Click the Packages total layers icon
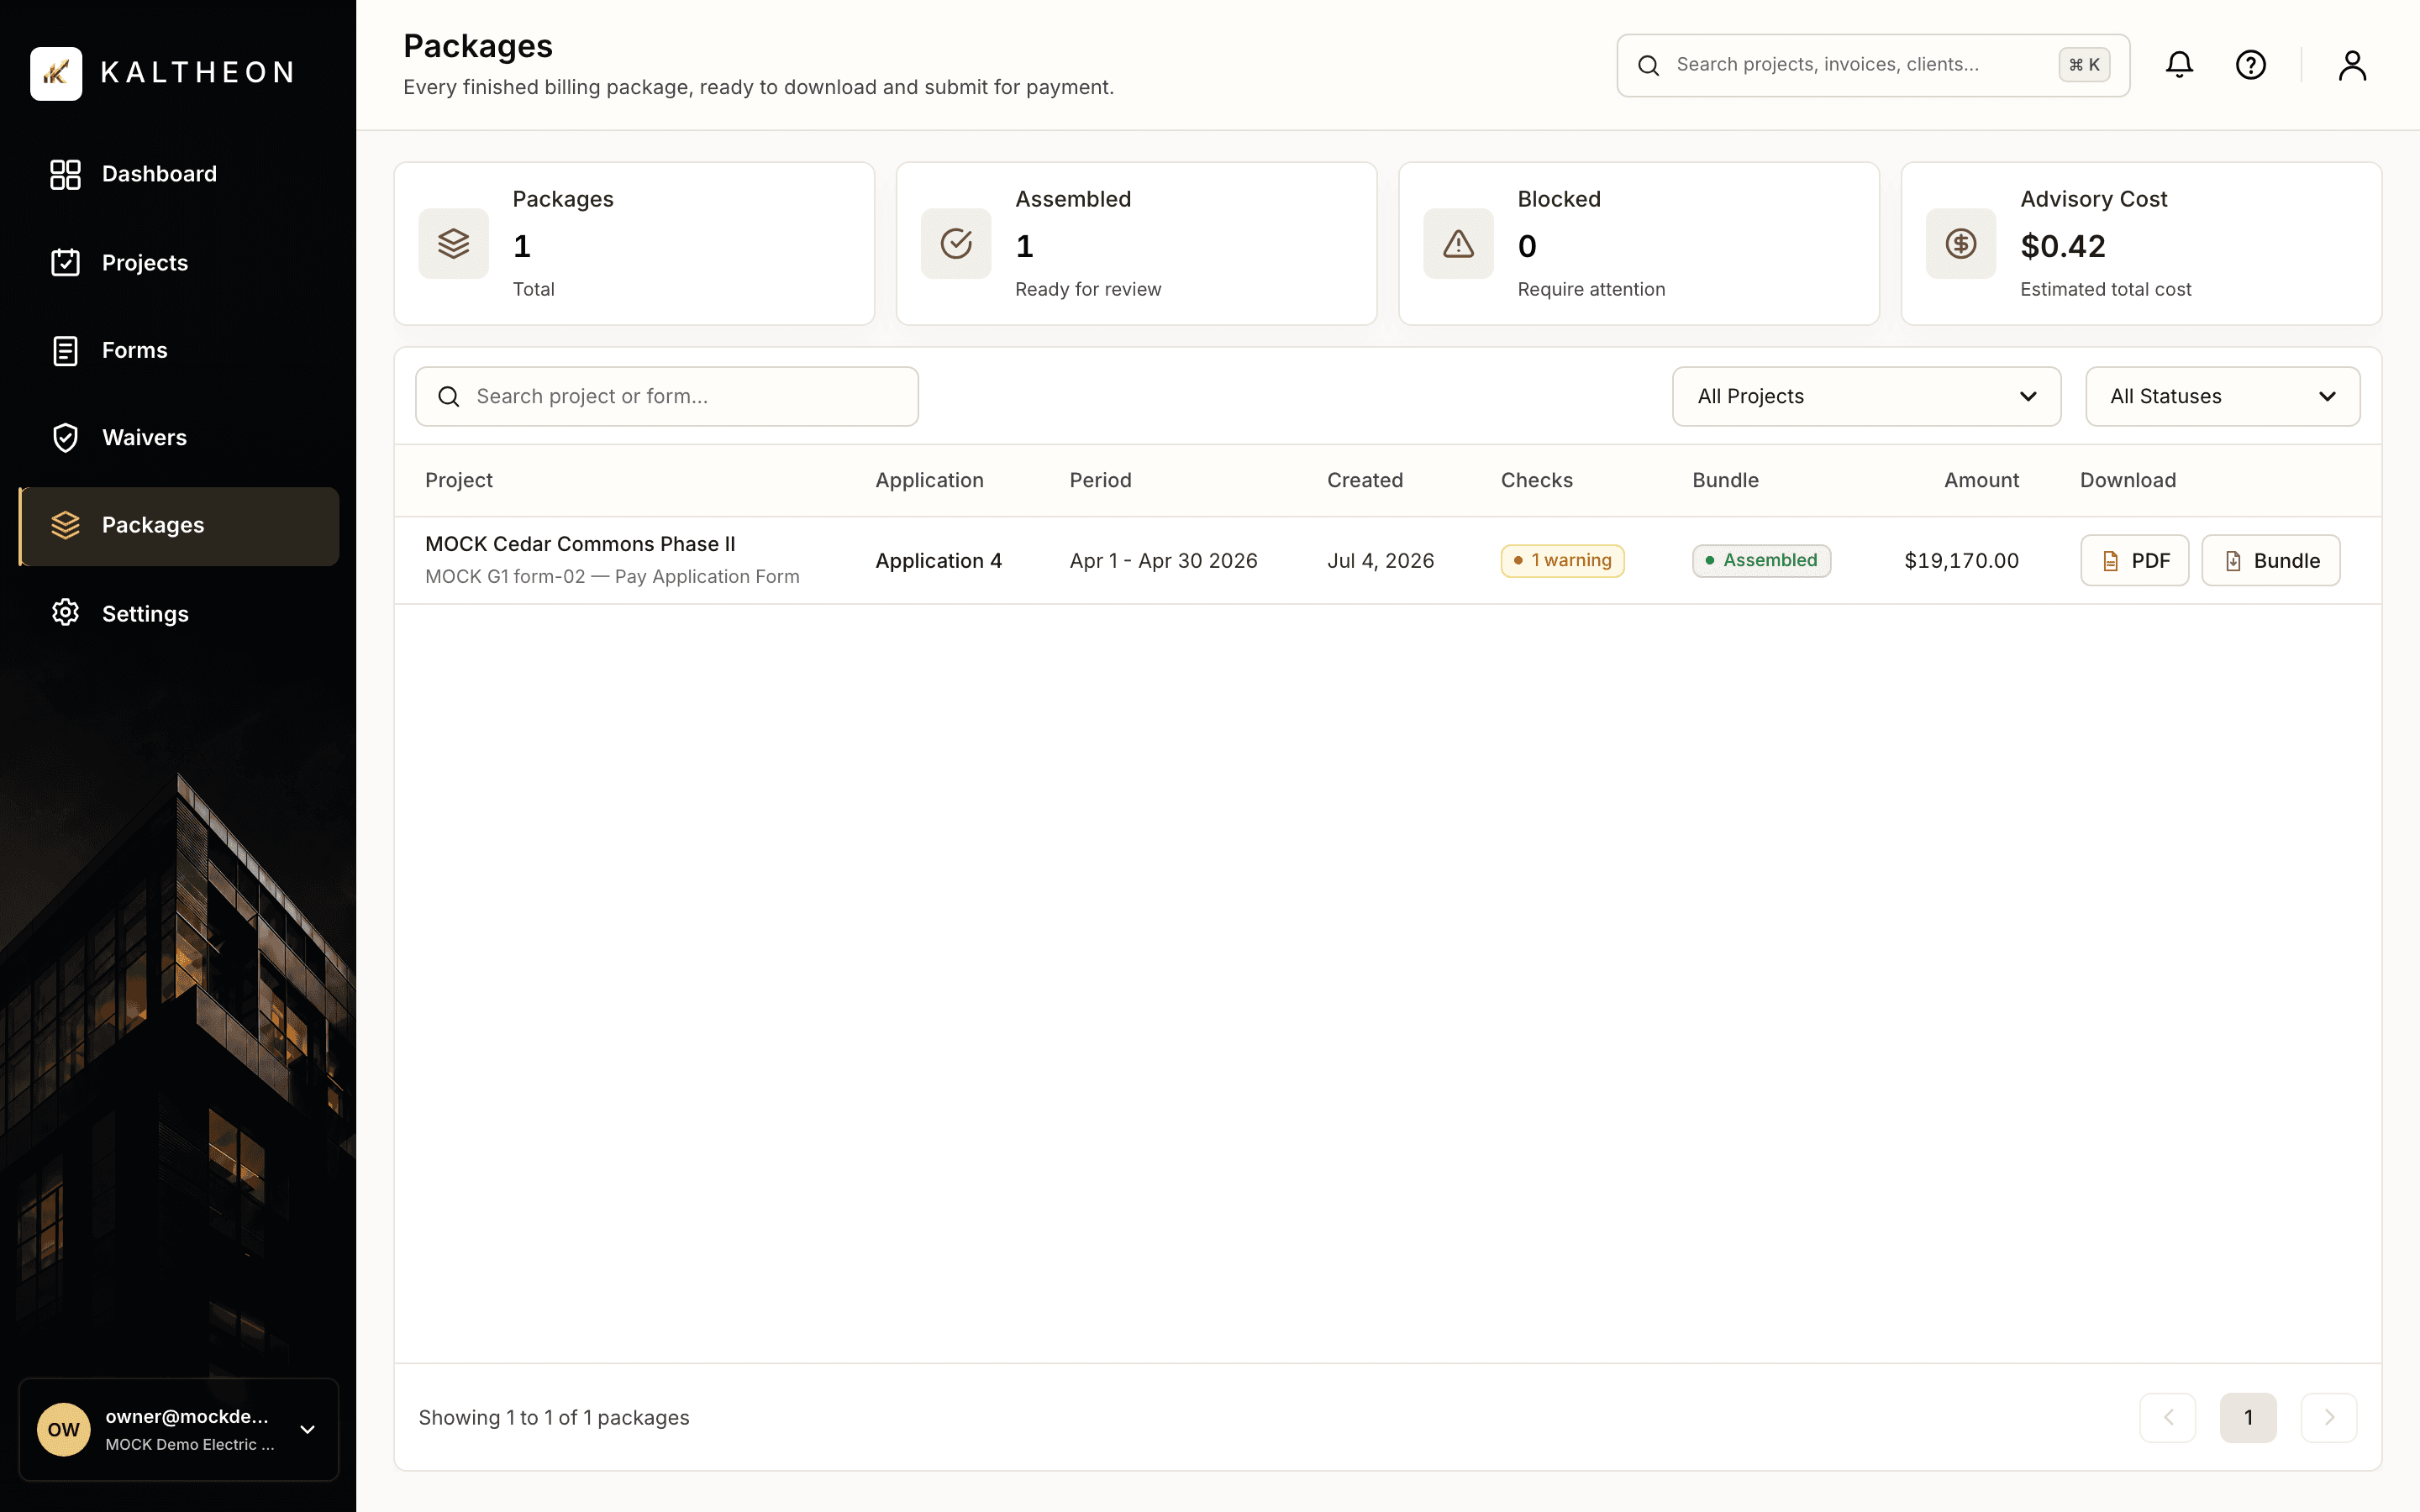Viewport: 2420px width, 1512px height. [x=453, y=243]
